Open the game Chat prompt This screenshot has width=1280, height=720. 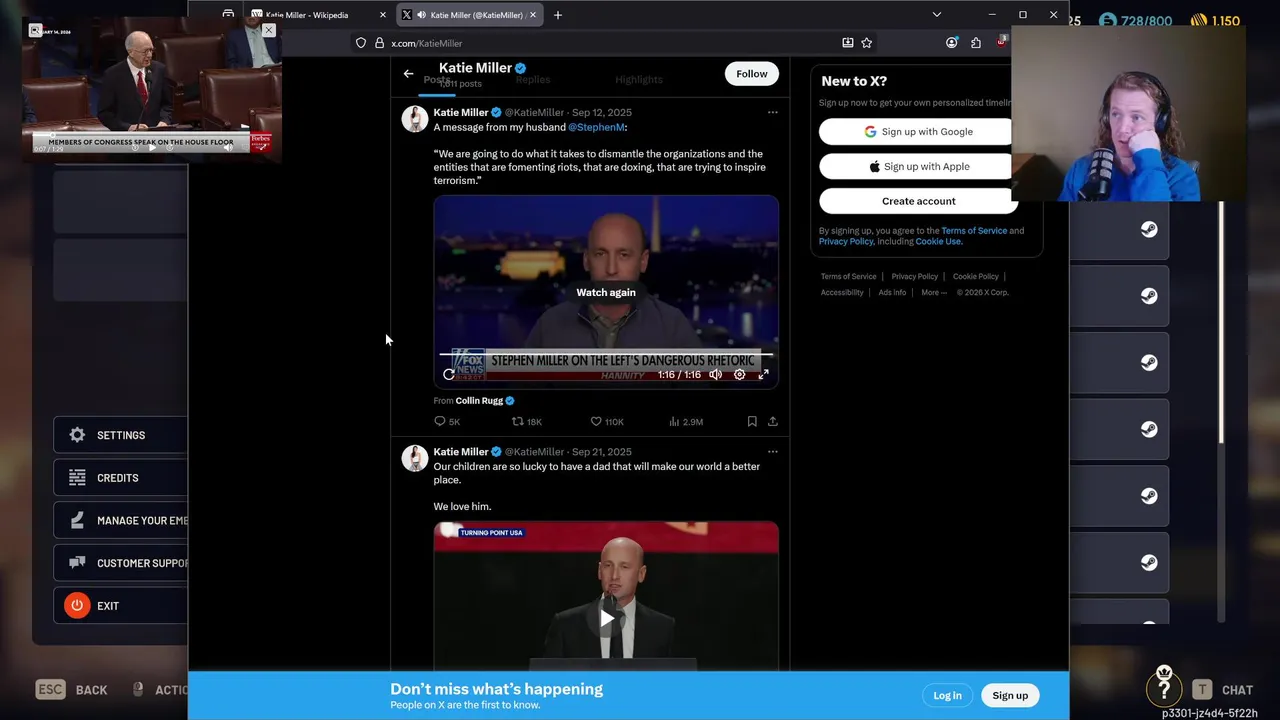(1222, 690)
